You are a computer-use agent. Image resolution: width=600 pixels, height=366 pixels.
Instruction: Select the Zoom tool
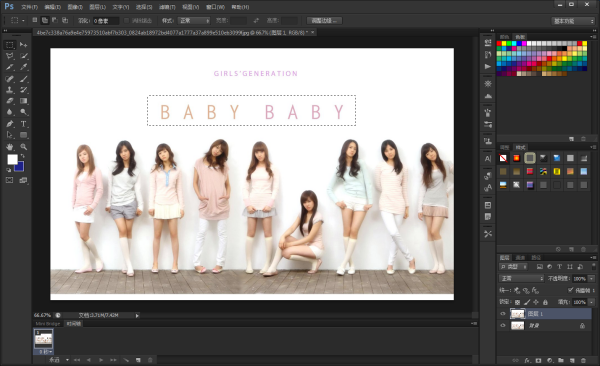[x=23, y=147]
